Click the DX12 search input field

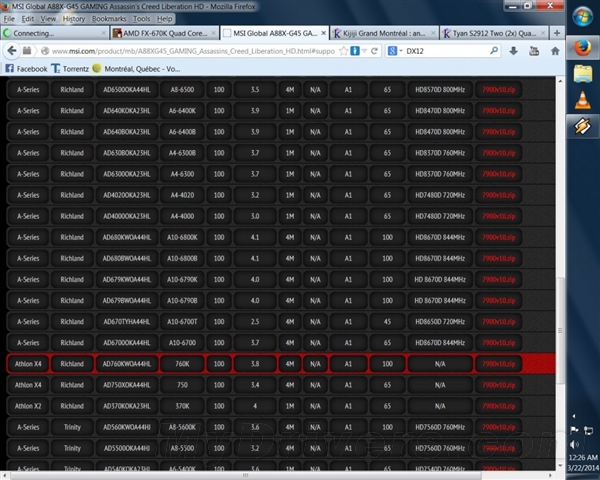click(x=446, y=51)
